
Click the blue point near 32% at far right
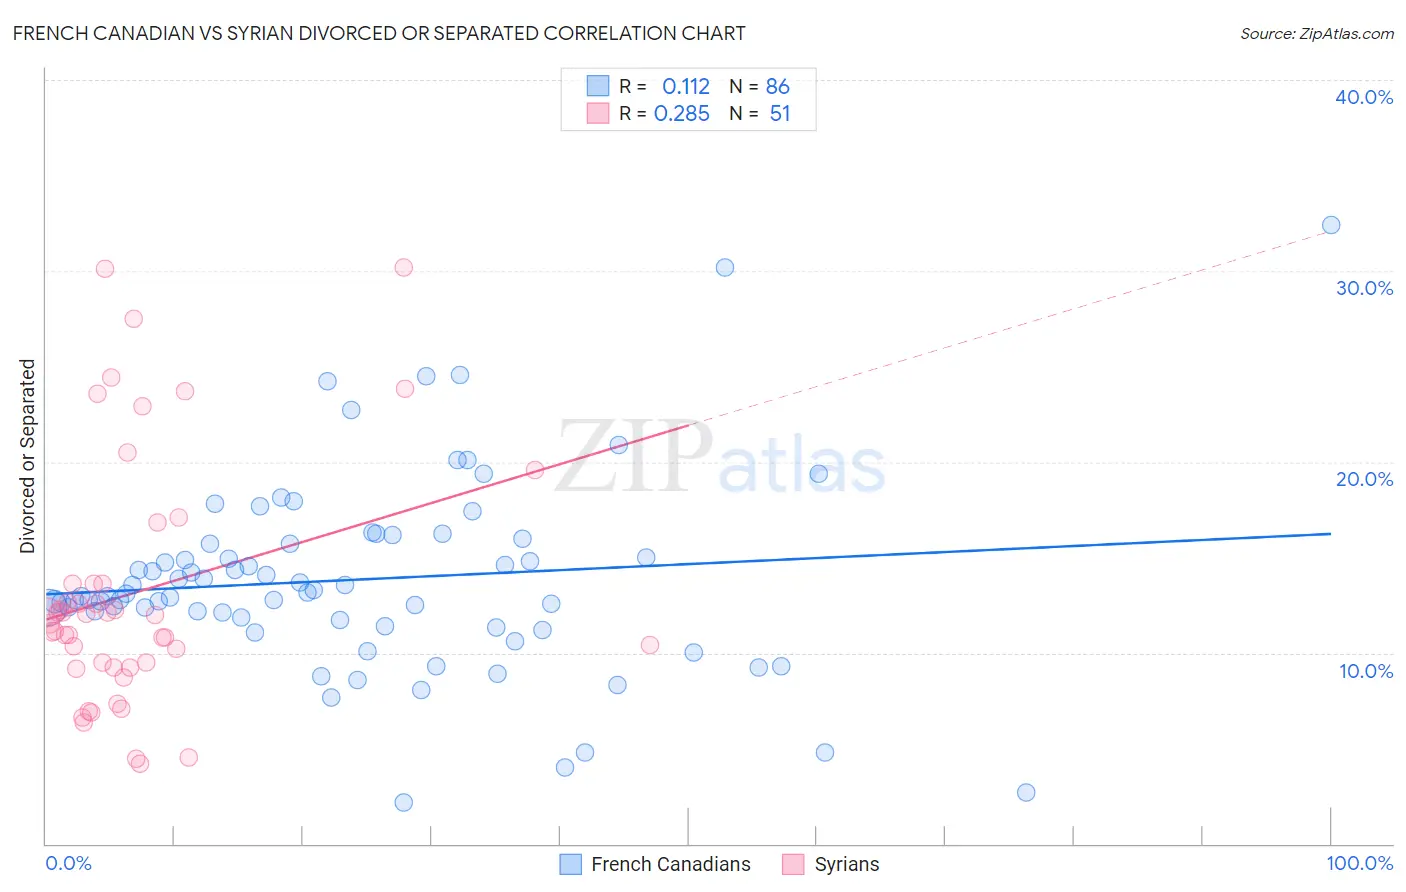tap(1331, 225)
